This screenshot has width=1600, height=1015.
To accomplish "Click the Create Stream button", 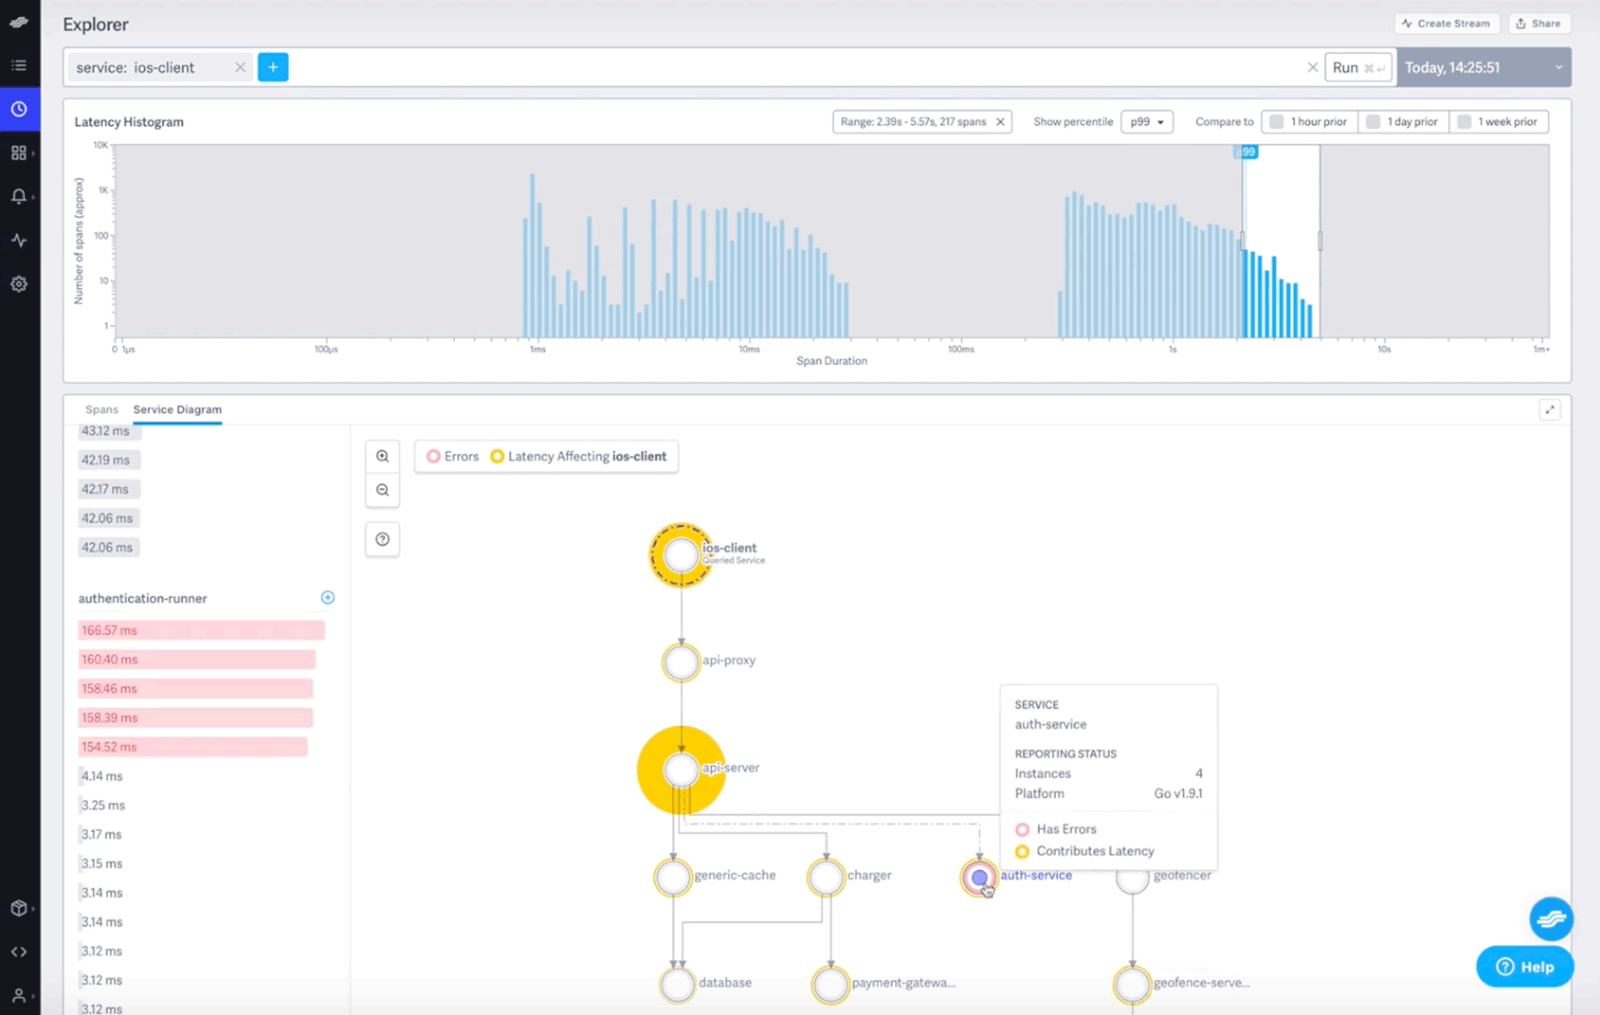I will (x=1445, y=24).
